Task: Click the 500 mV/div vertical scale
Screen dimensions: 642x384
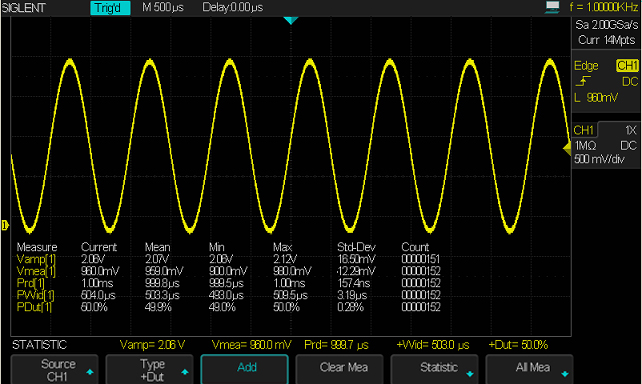Action: [599, 159]
